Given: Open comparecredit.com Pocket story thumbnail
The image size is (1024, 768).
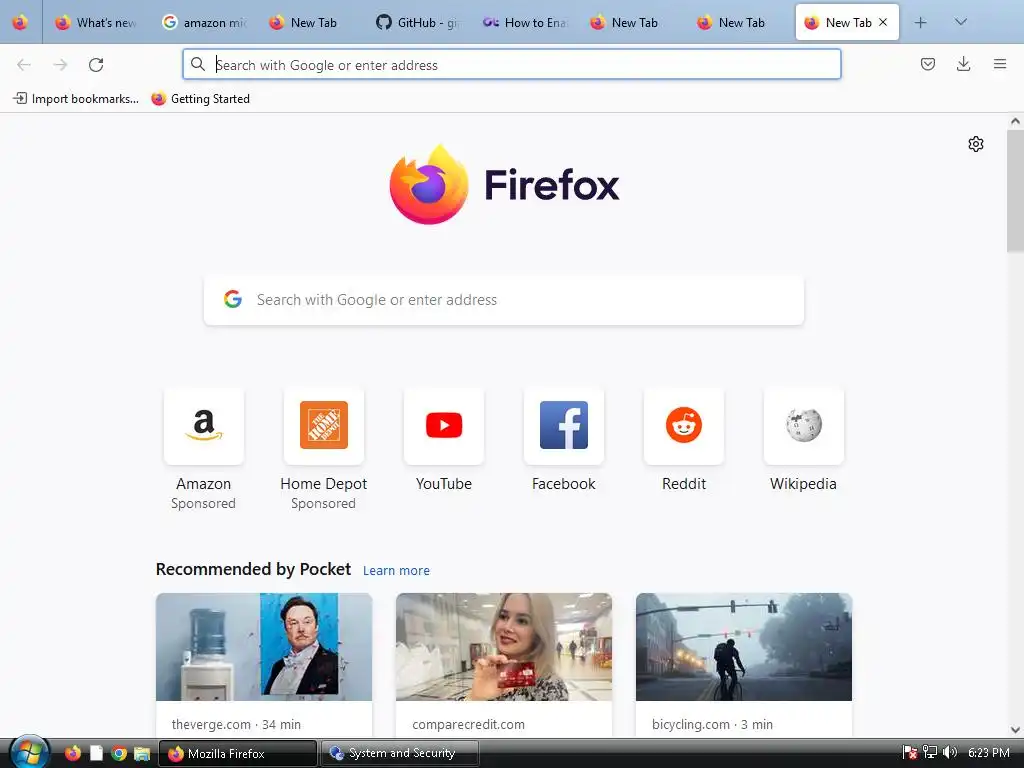Looking at the screenshot, I should tap(504, 647).
